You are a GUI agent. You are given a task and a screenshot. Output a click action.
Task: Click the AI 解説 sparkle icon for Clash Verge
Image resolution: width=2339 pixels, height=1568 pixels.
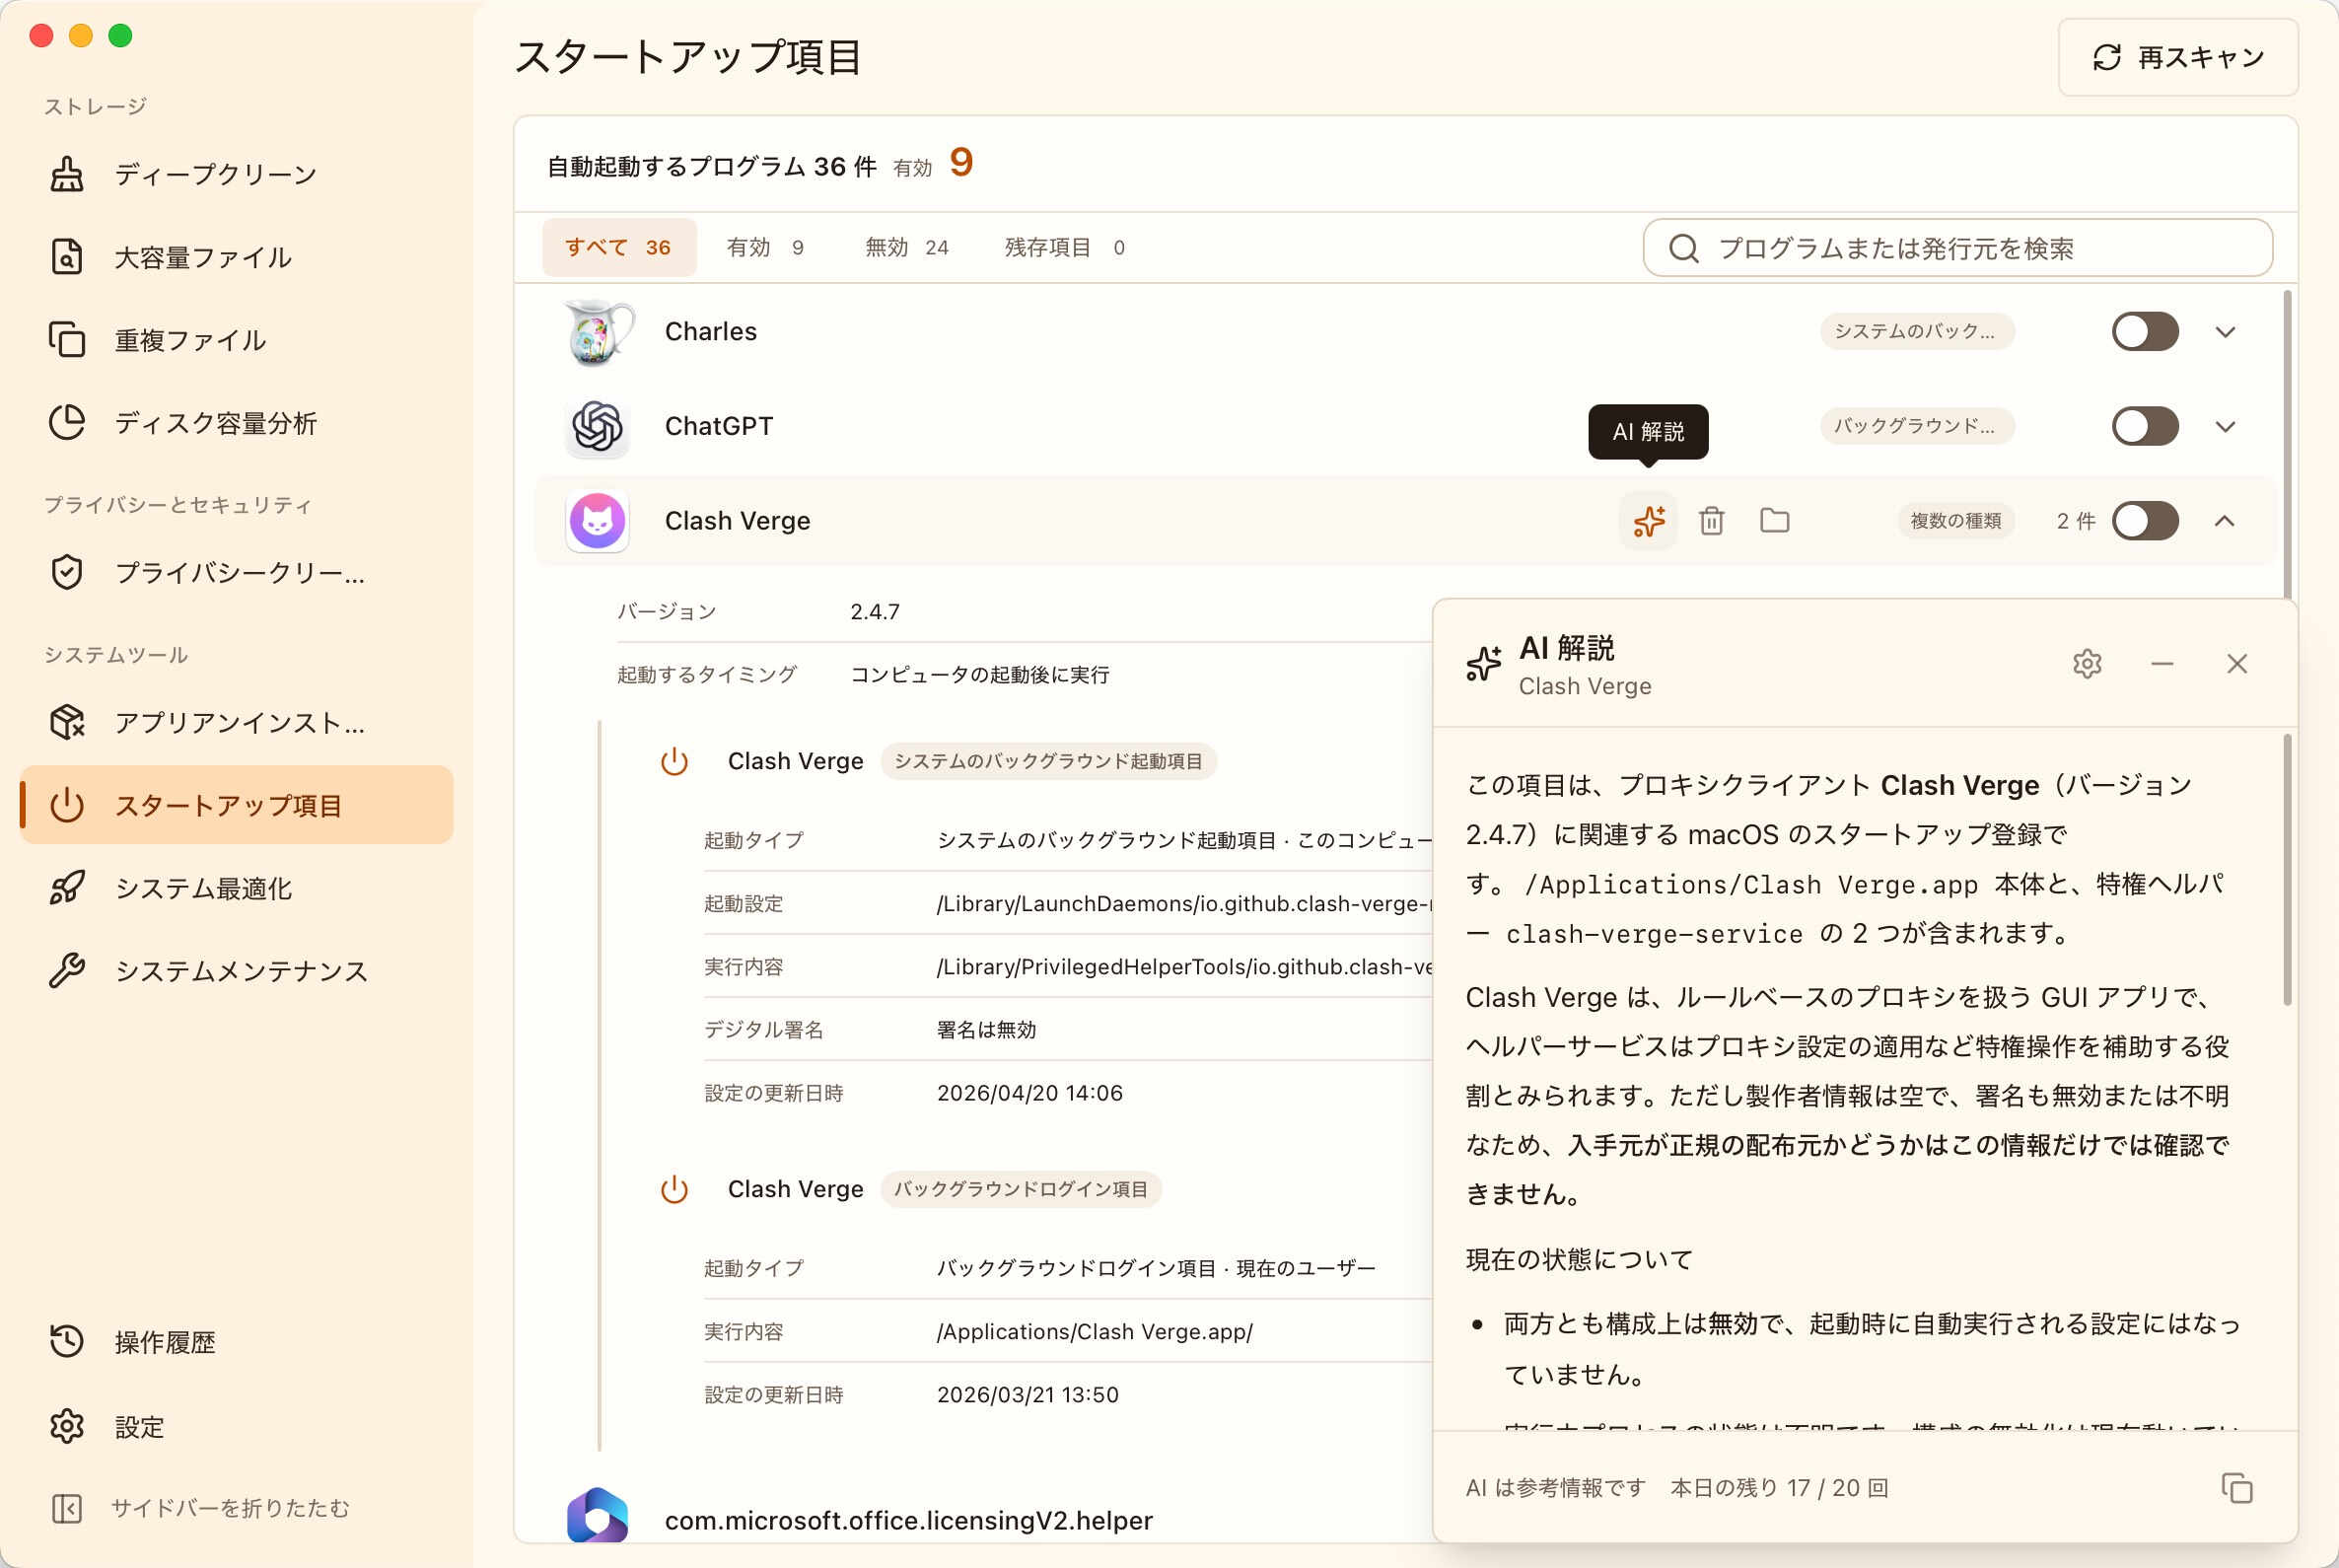(1648, 521)
